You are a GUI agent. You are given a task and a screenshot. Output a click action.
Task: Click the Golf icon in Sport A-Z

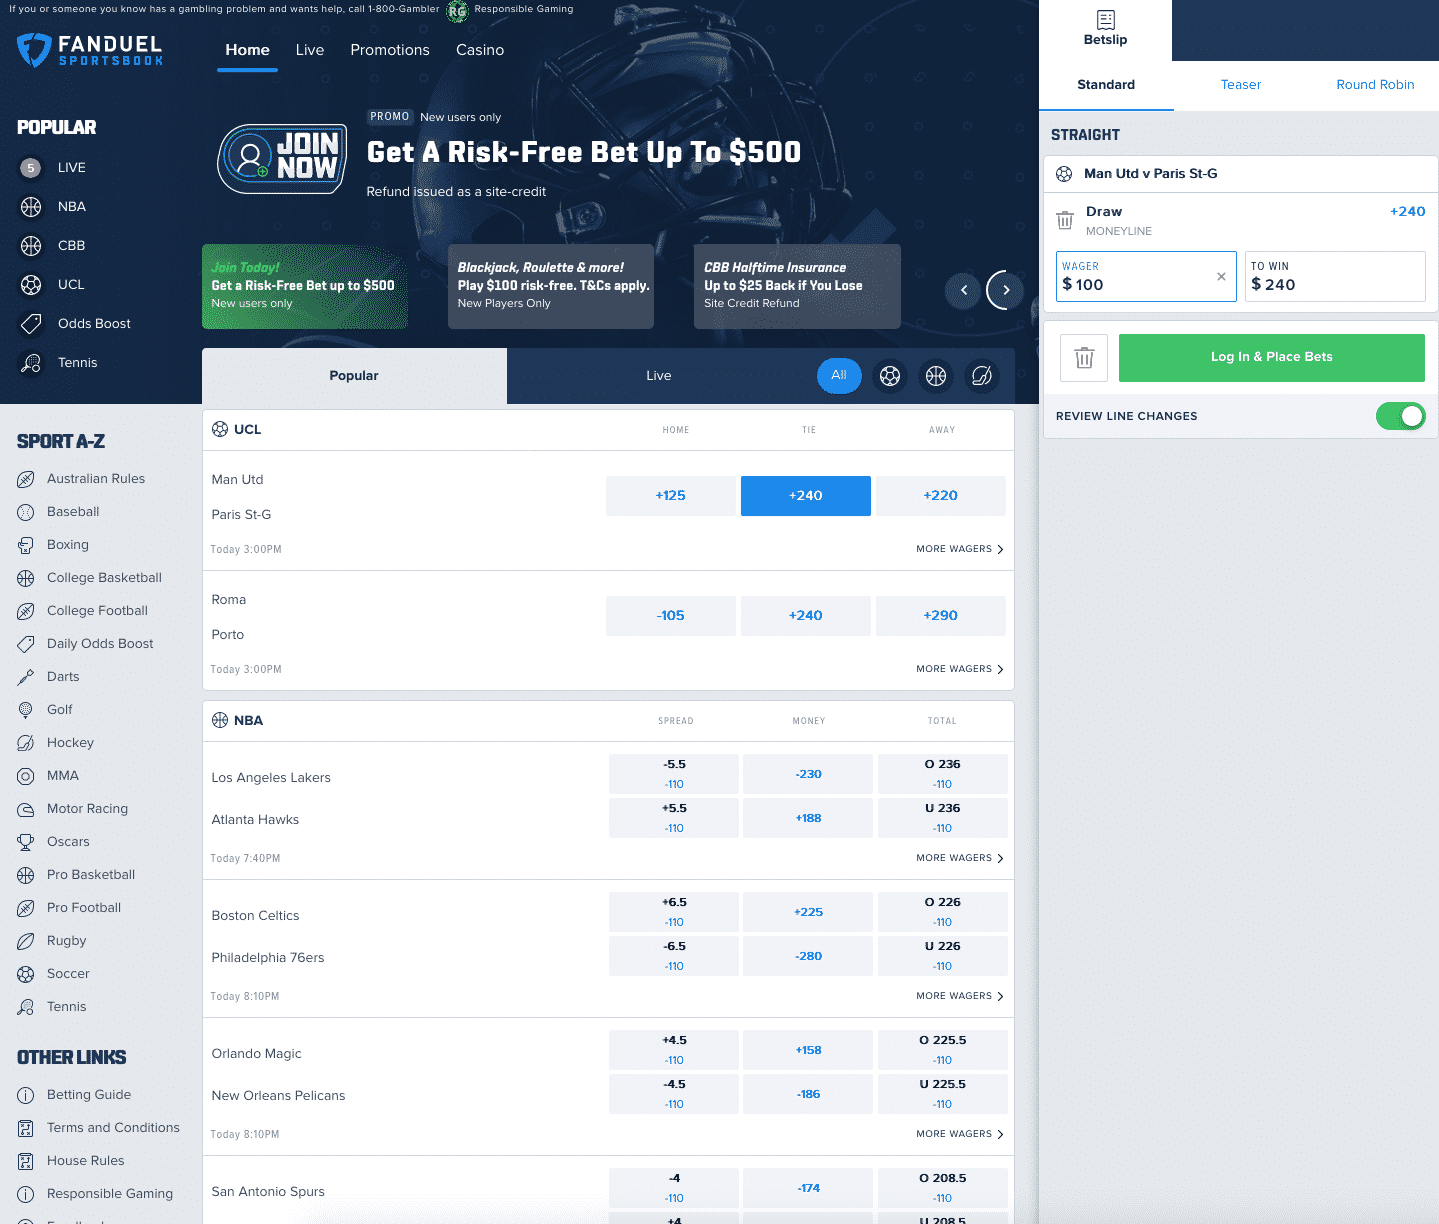[26, 710]
